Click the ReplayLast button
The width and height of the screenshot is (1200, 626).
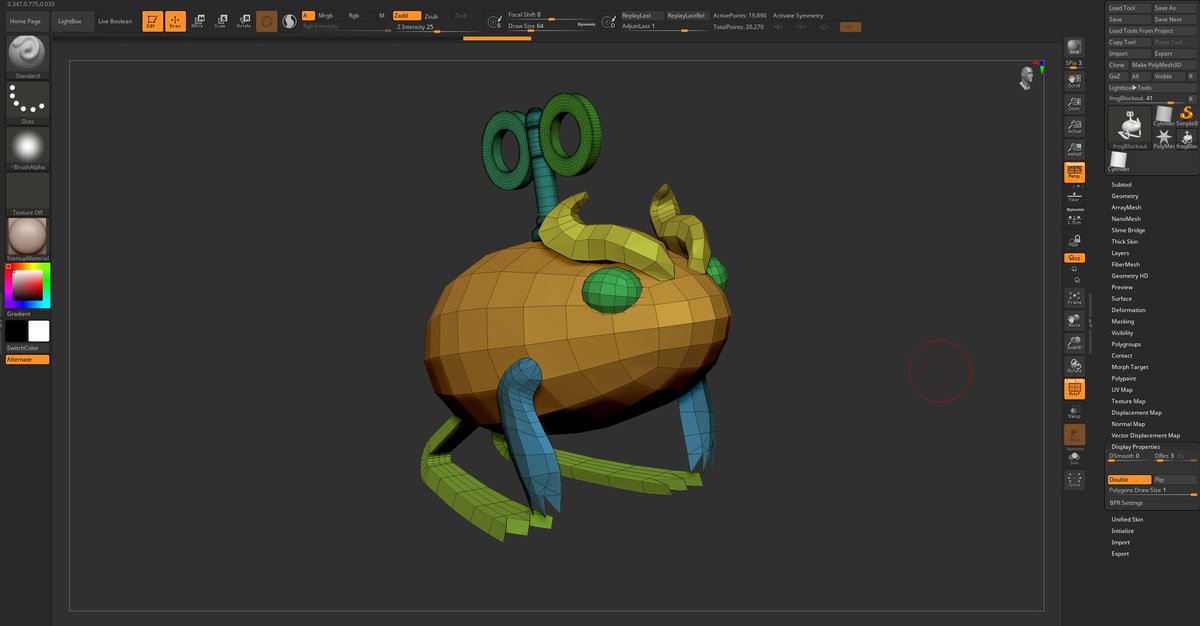[x=641, y=16]
